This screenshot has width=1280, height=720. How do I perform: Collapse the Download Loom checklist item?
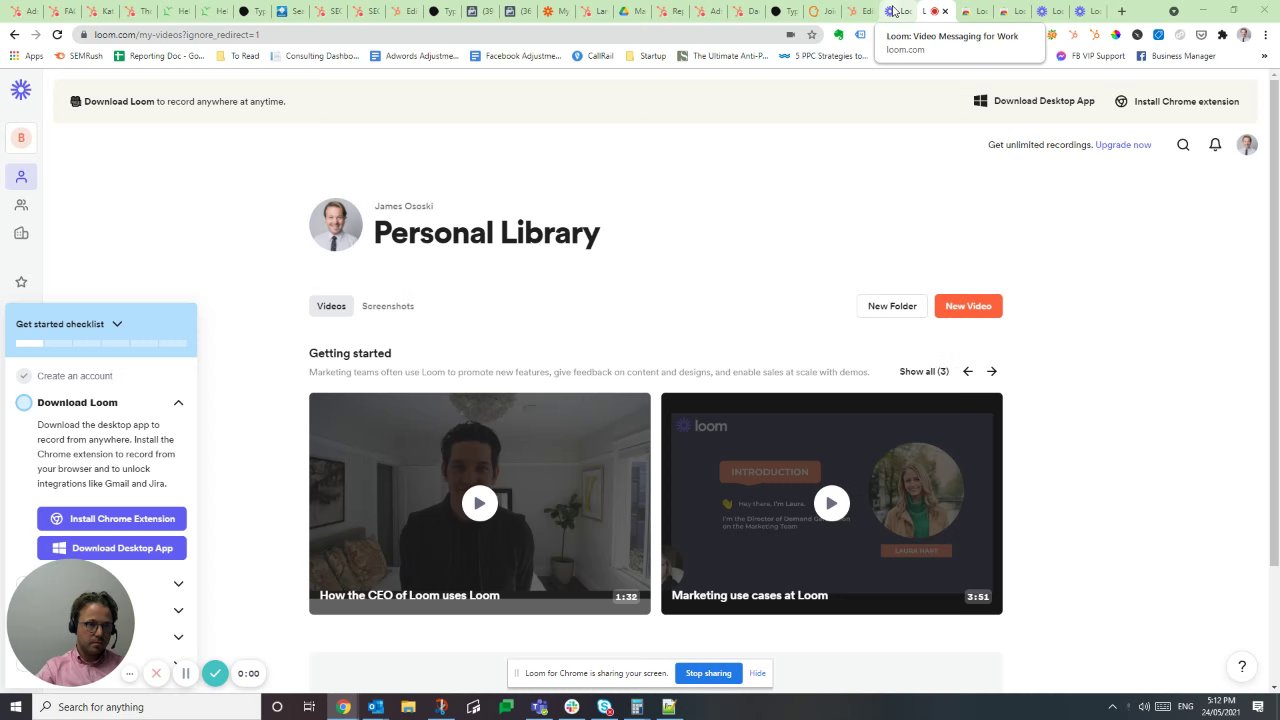[x=178, y=403]
